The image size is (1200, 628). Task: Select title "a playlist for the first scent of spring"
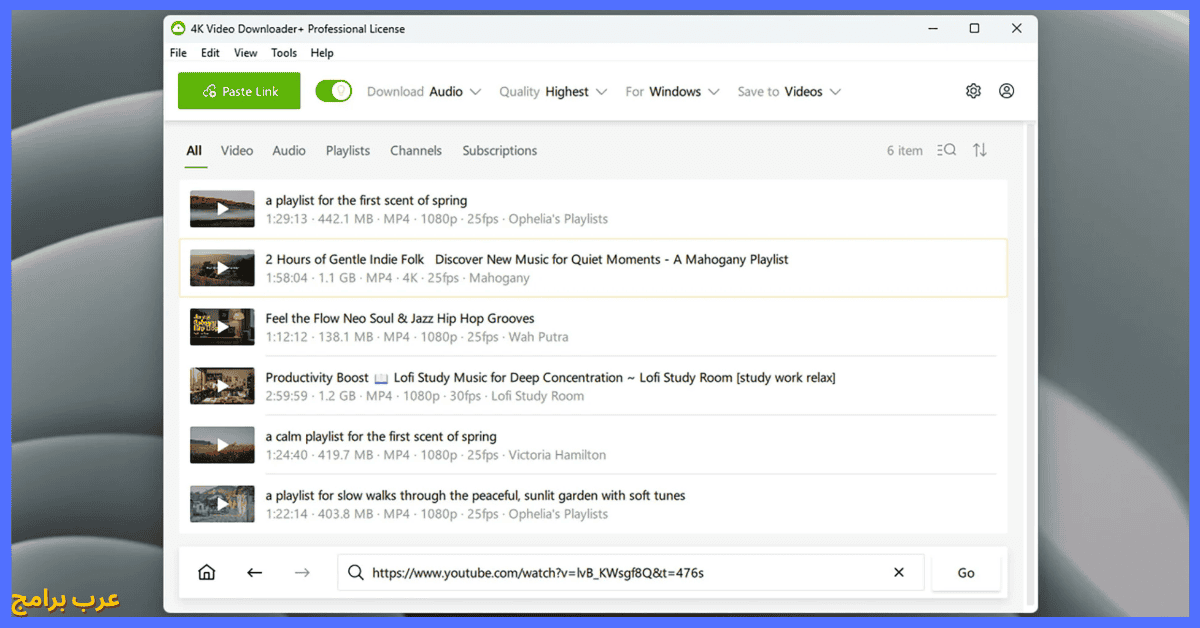point(366,200)
